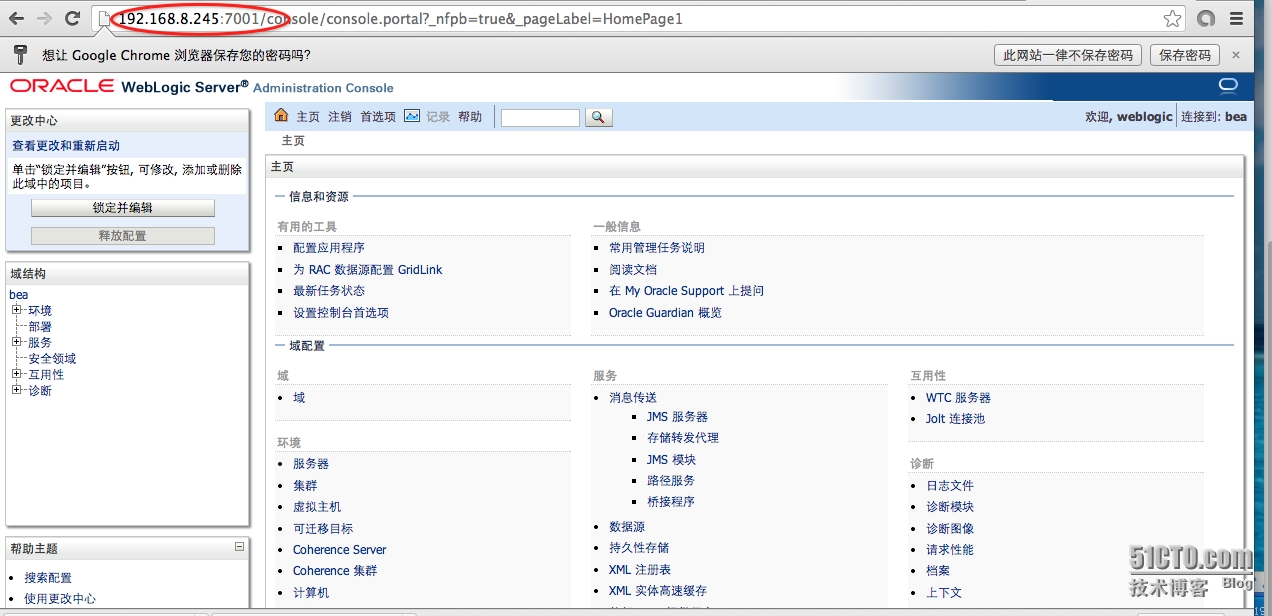This screenshot has height=616, width=1272.
Task: Click the 释放配置 button
Action: [123, 236]
